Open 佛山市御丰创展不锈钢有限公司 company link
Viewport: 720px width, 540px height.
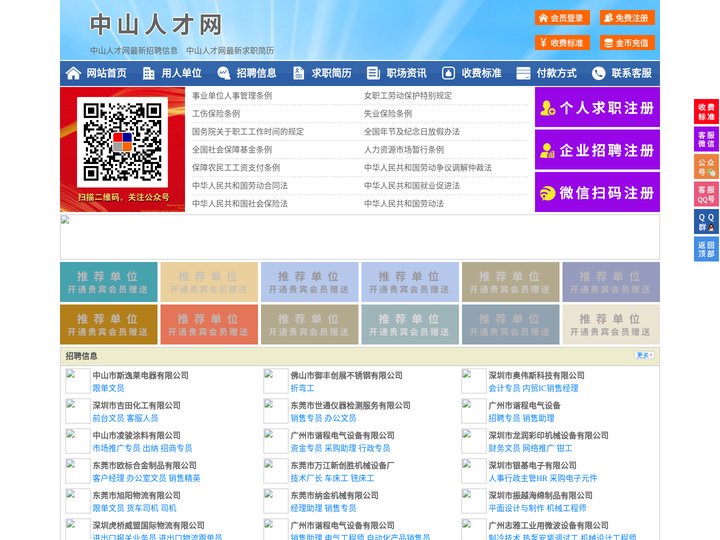pos(346,375)
